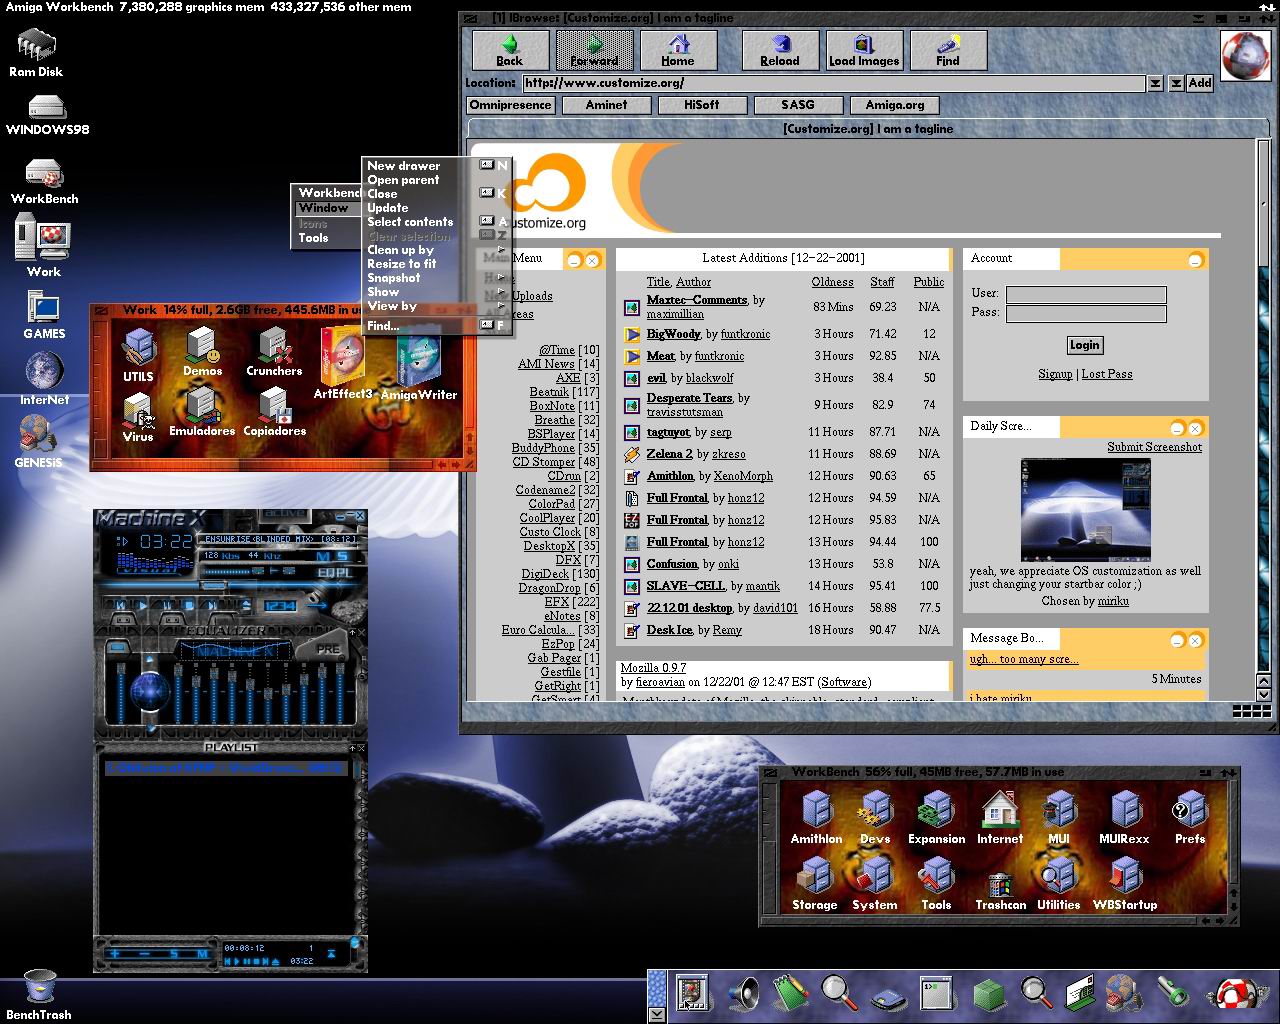Click the Back button in IBrowse
The height and width of the screenshot is (1024, 1280).
(510, 50)
